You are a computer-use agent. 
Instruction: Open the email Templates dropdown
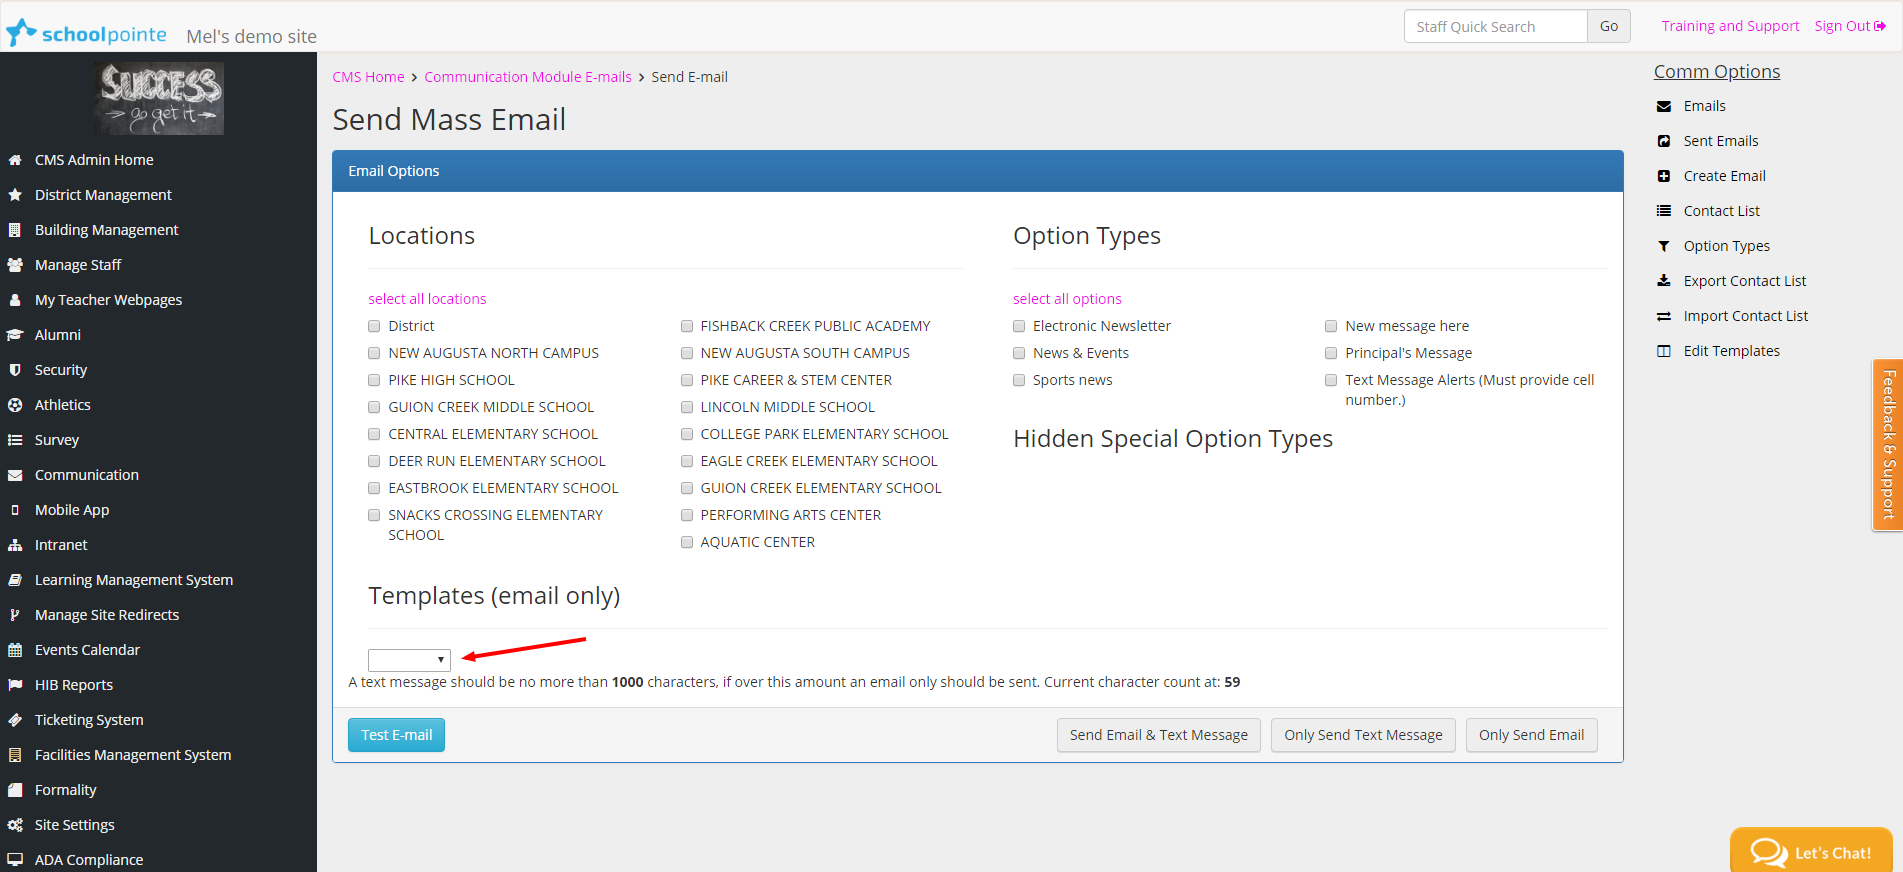409,660
